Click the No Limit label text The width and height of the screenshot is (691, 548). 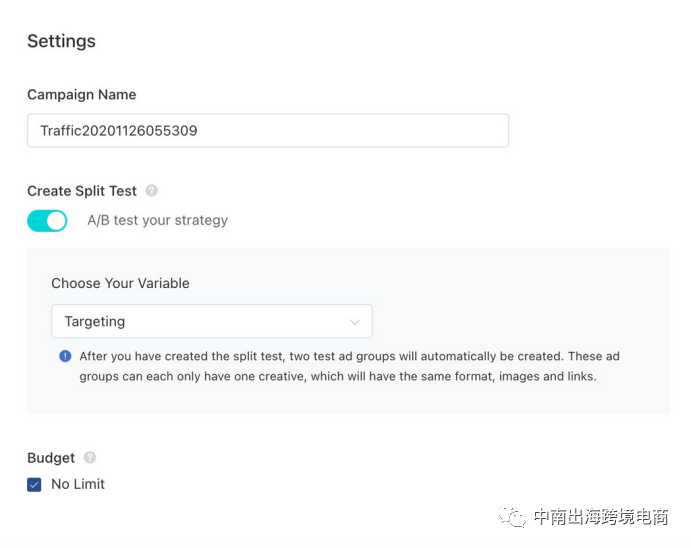coord(78,484)
